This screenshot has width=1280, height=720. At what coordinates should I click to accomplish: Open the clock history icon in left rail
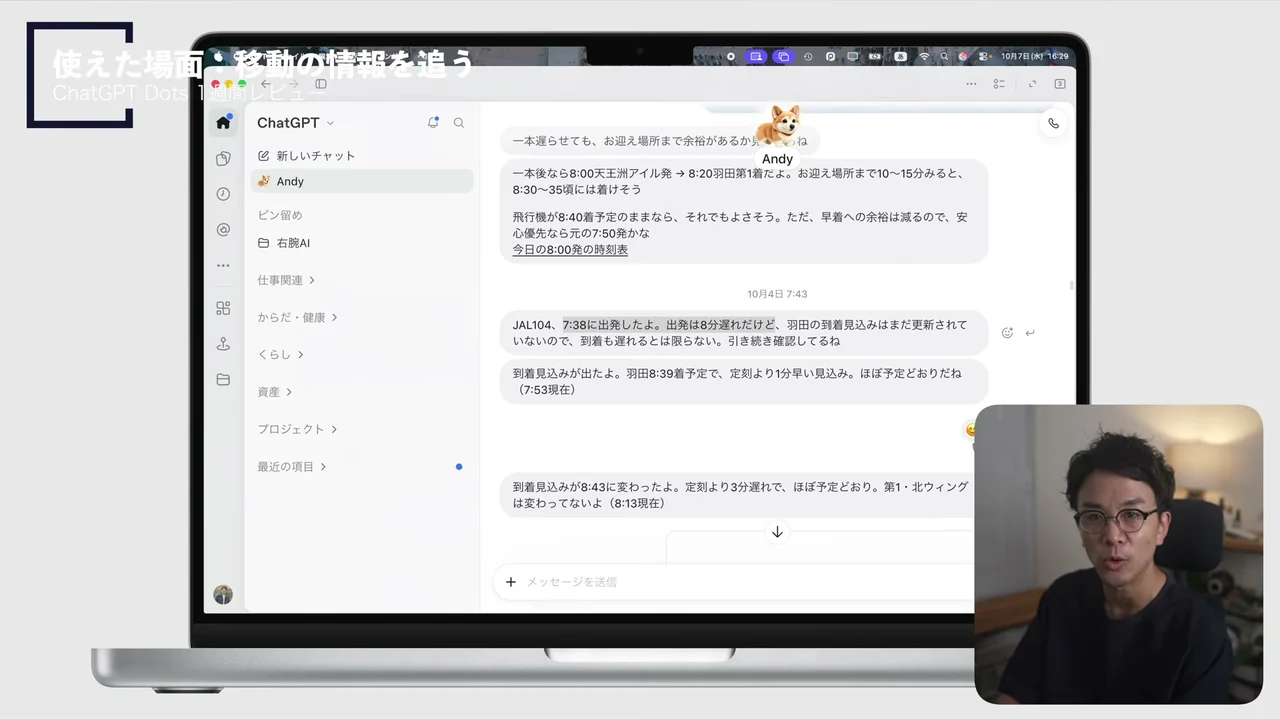223,194
